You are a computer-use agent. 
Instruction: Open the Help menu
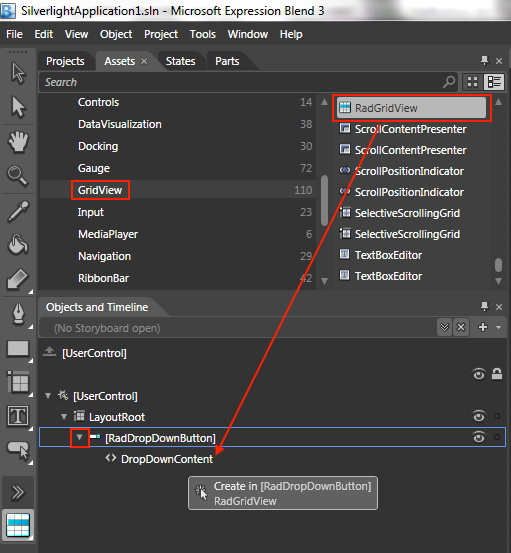(291, 34)
